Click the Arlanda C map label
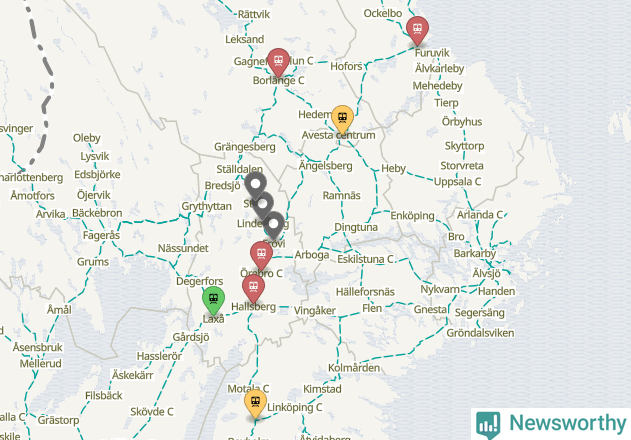Image resolution: width=631 pixels, height=440 pixels. (x=480, y=215)
